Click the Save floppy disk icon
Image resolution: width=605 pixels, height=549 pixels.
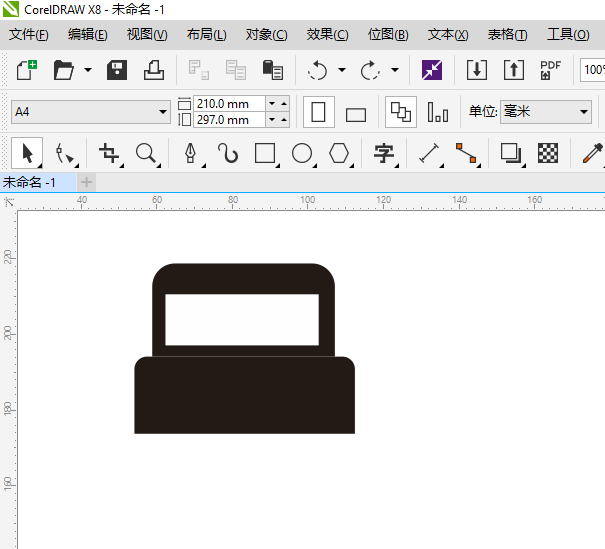117,70
